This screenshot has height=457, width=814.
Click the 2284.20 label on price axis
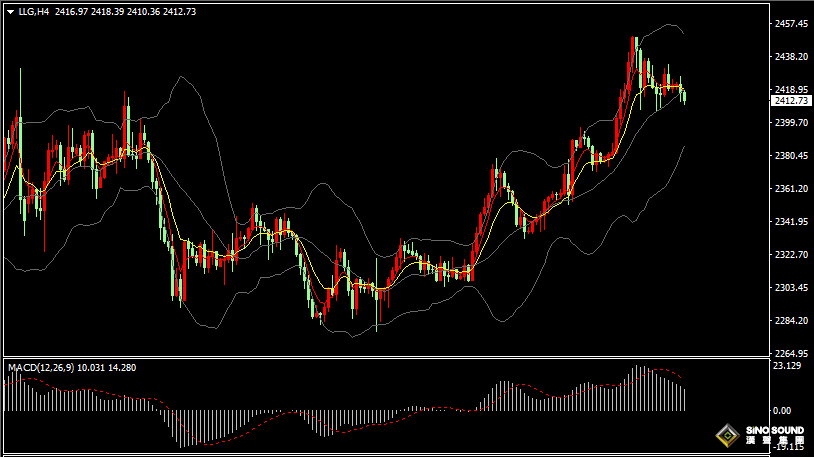(791, 321)
